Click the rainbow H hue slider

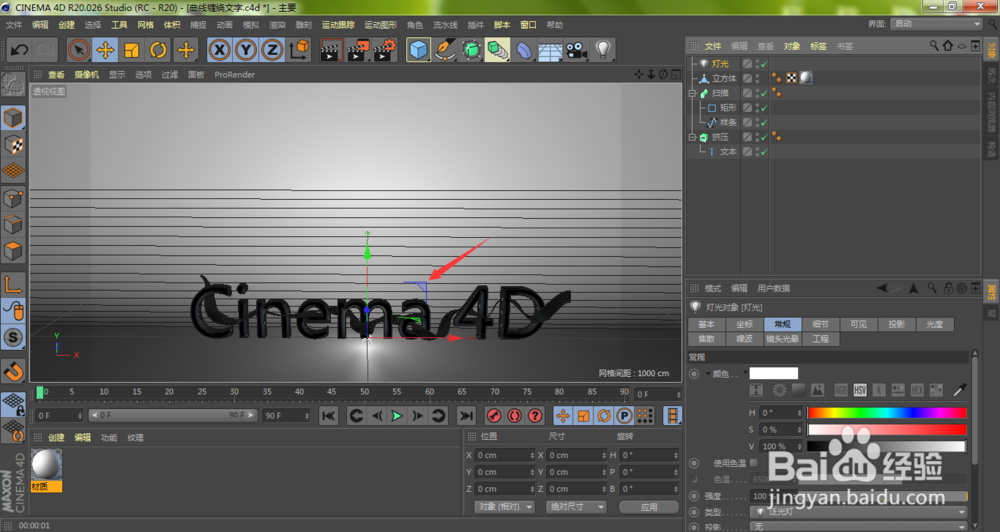point(887,413)
